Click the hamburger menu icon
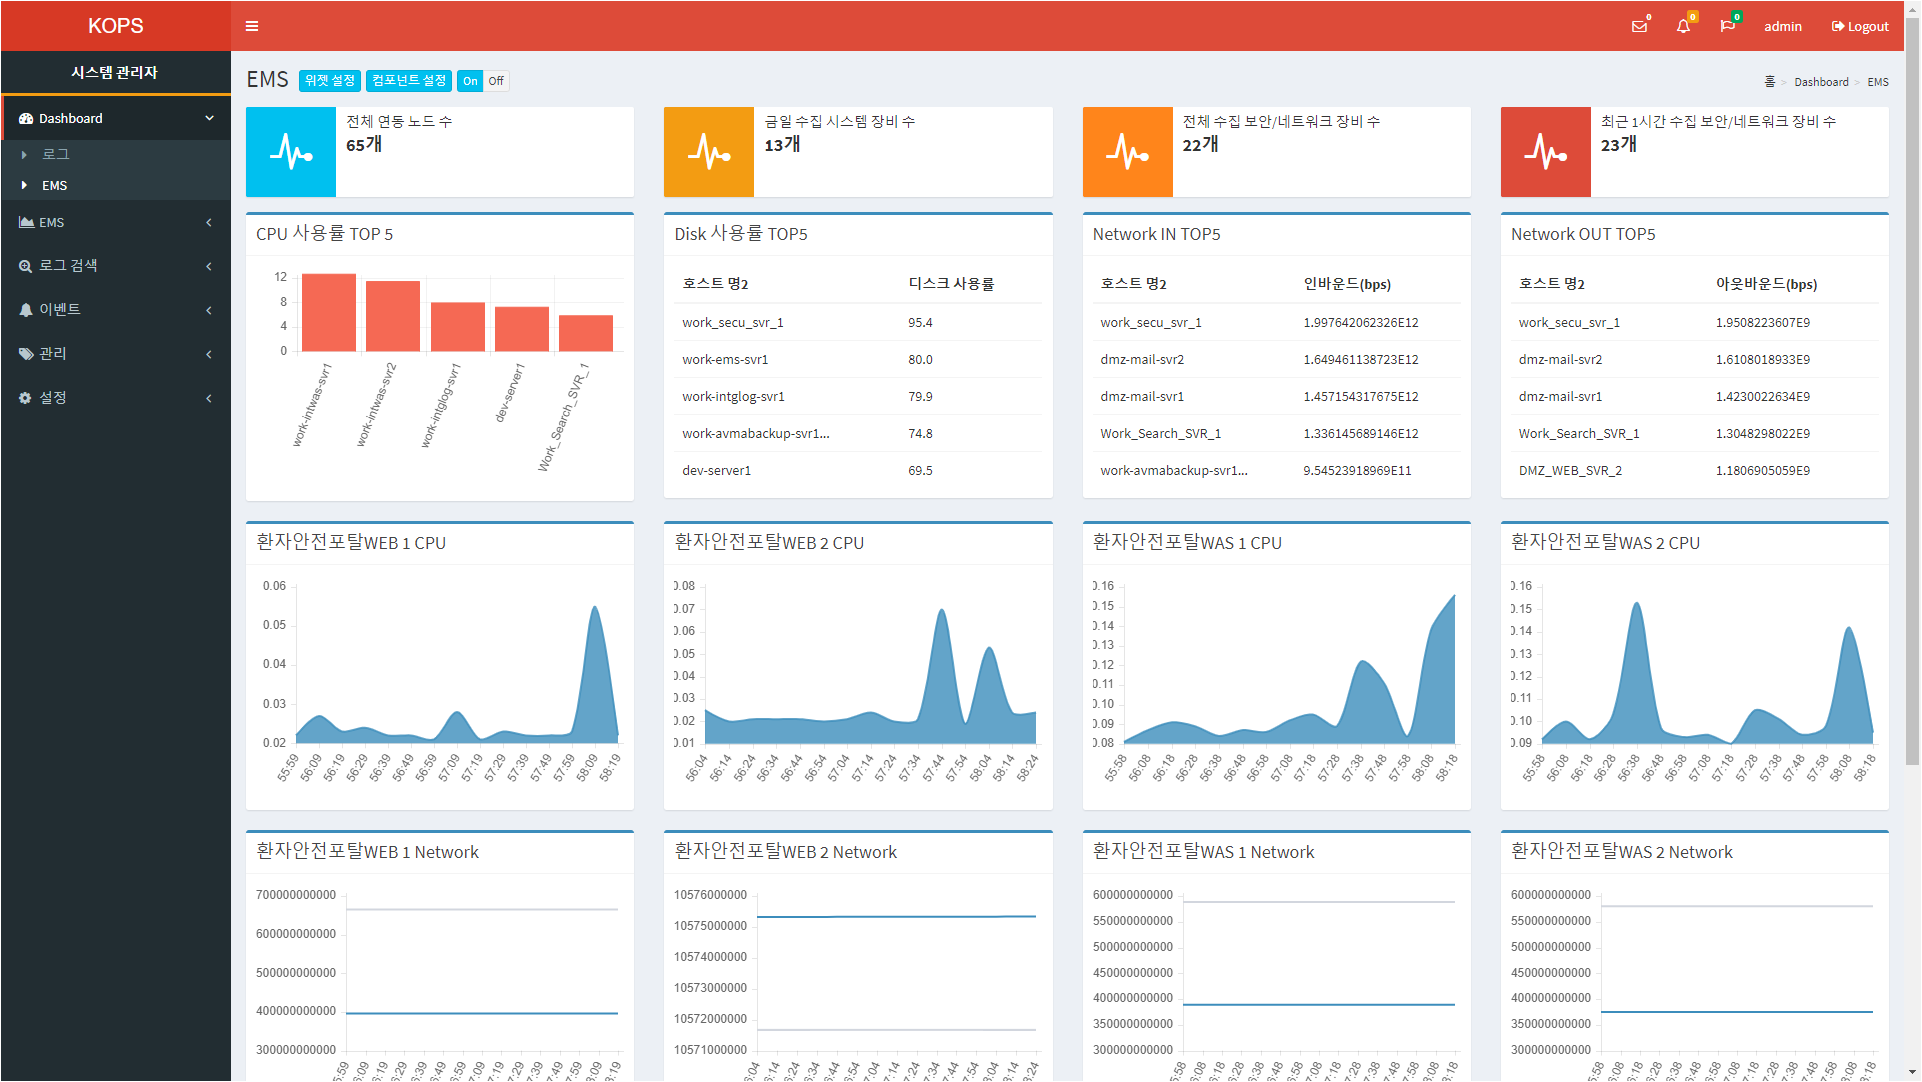Image resolution: width=1922 pixels, height=1082 pixels. pyautogui.click(x=252, y=26)
